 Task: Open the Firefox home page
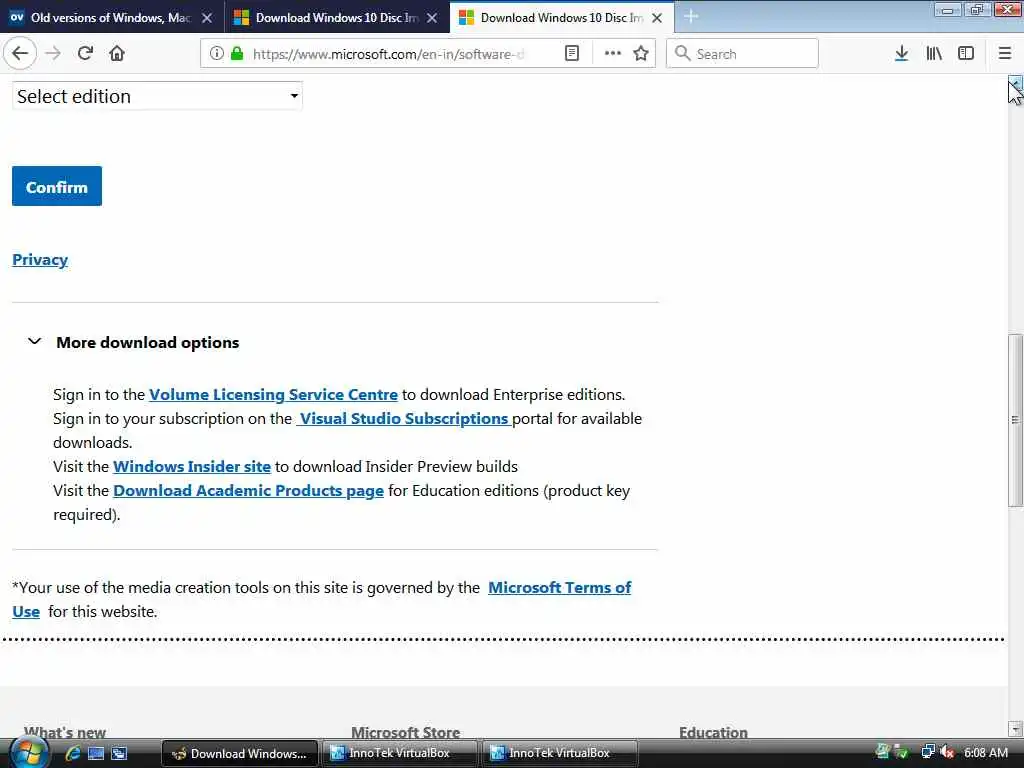tap(117, 54)
